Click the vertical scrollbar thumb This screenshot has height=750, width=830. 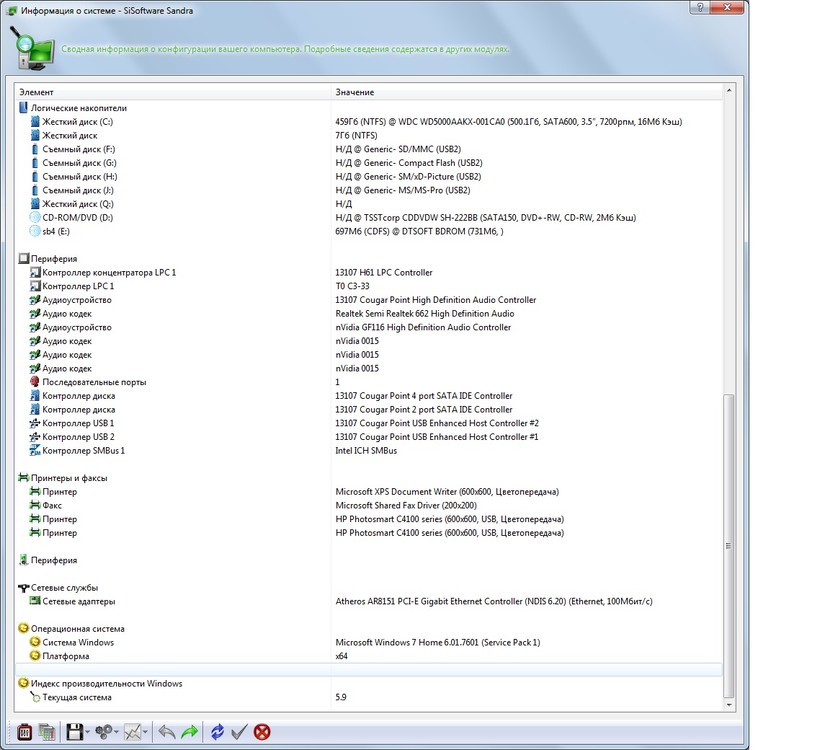pyautogui.click(x=729, y=546)
